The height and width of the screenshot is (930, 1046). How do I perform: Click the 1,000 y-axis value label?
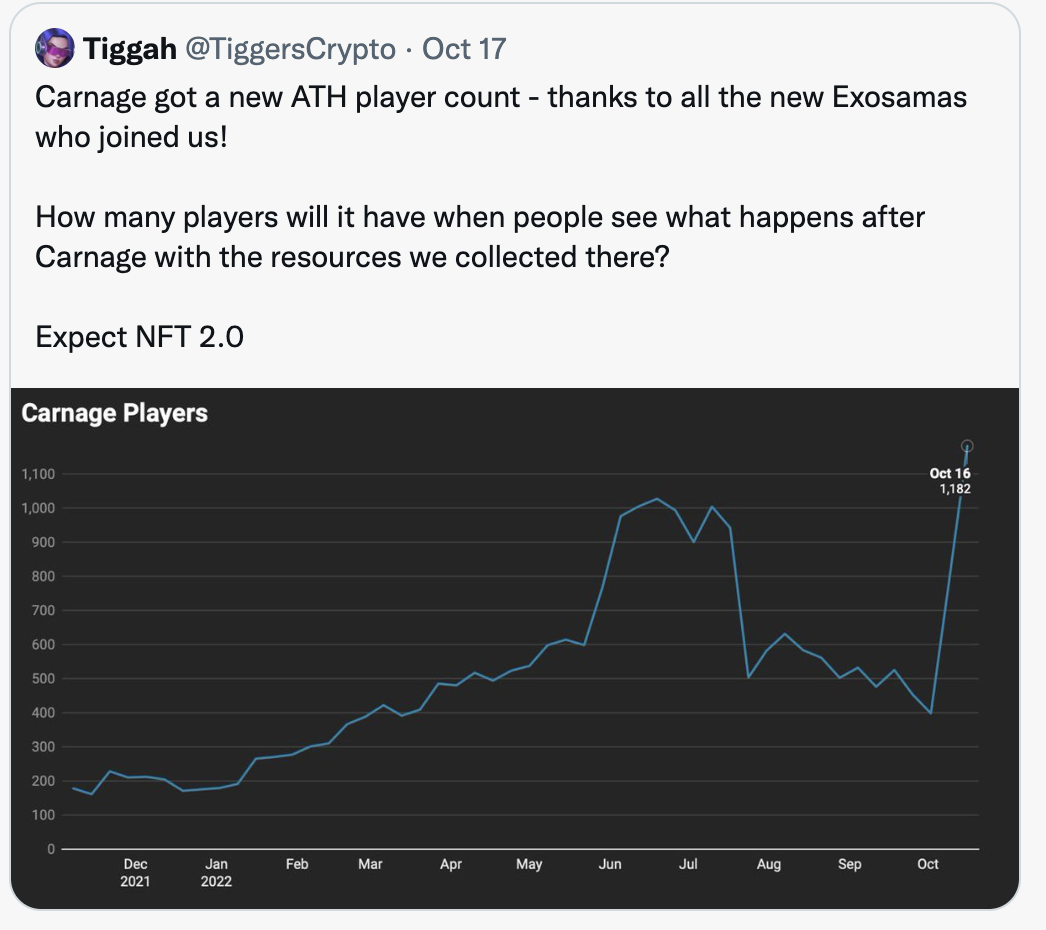point(38,508)
